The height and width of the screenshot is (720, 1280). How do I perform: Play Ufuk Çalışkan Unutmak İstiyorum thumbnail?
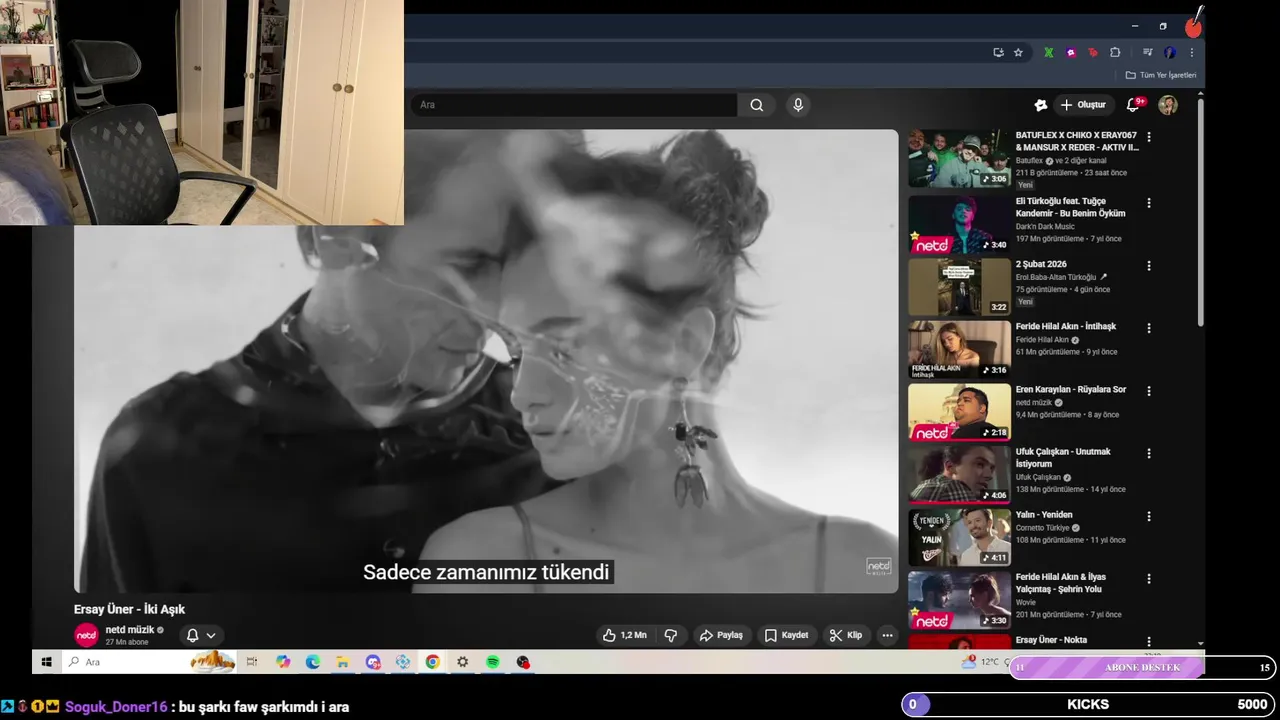point(959,475)
